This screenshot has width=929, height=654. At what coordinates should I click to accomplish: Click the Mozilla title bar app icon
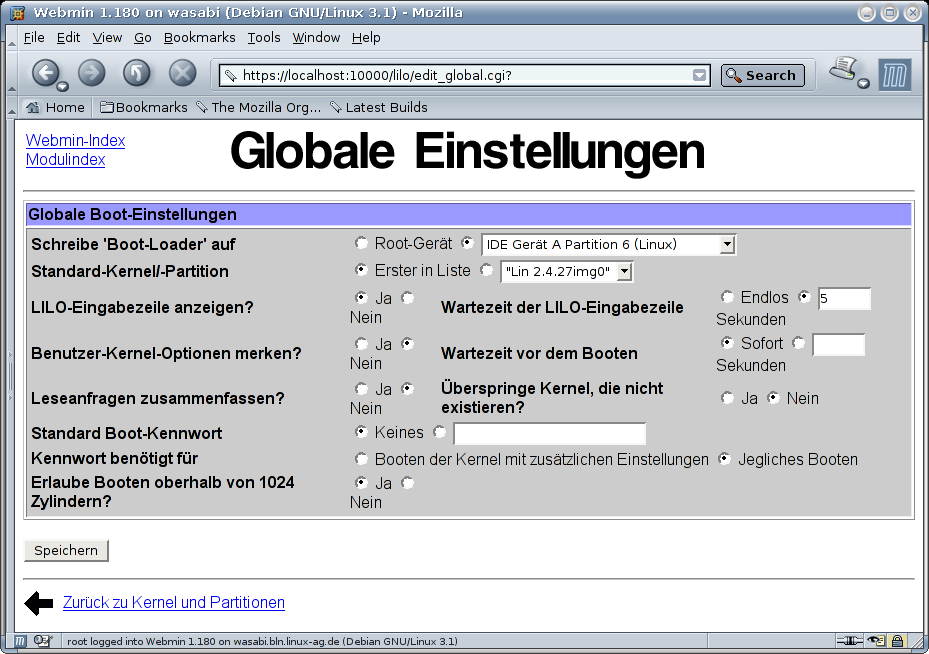pos(18,12)
